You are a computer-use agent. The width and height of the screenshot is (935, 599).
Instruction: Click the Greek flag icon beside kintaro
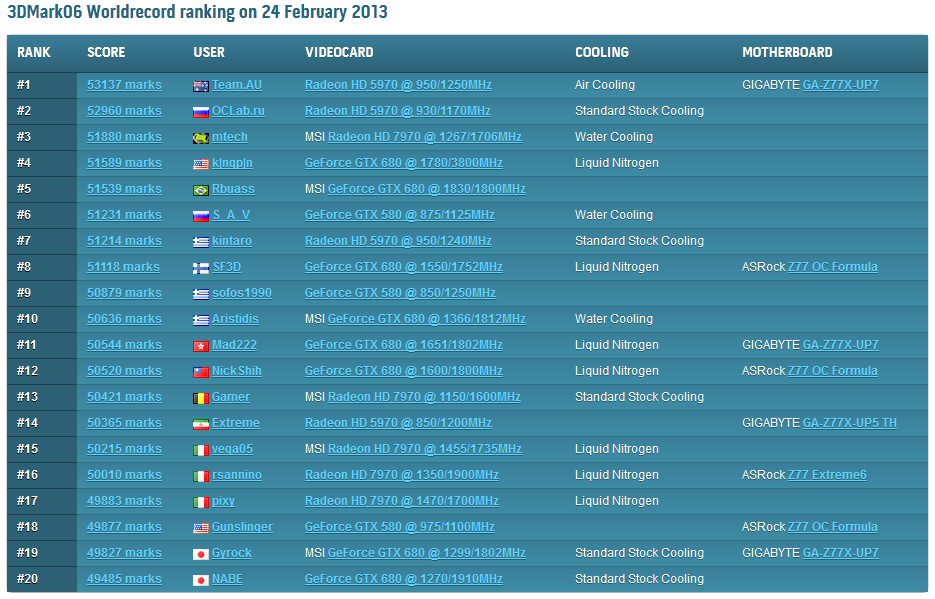point(200,242)
